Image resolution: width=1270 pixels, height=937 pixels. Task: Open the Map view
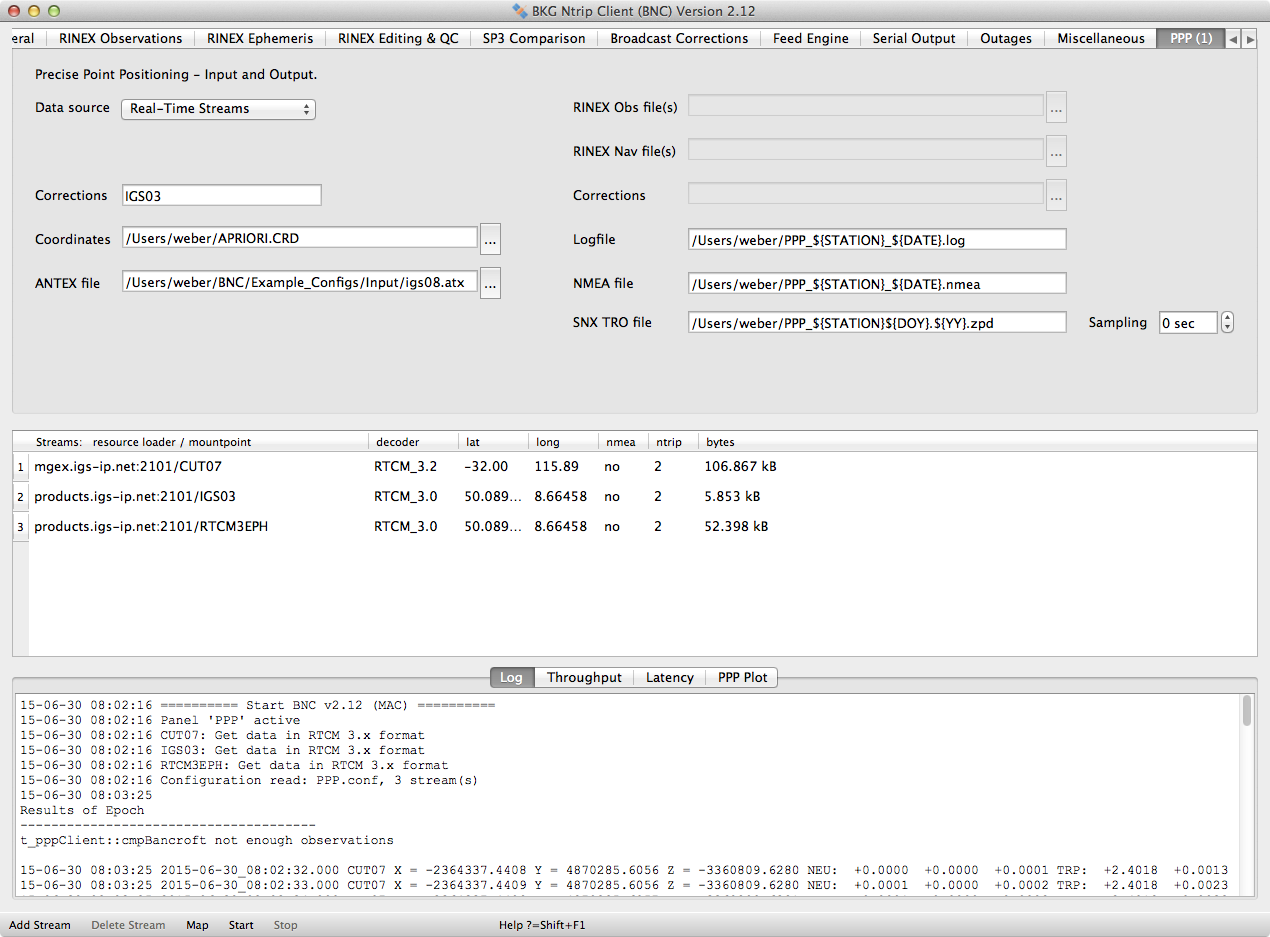[197, 925]
